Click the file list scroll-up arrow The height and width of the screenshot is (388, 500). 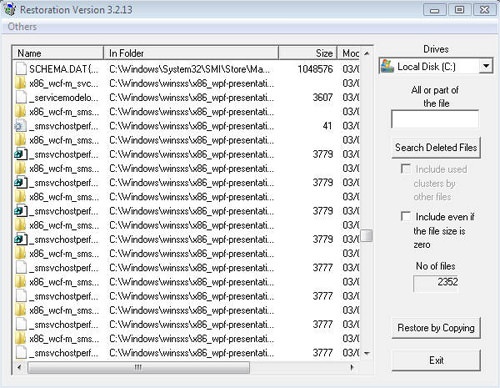pyautogui.click(x=367, y=53)
